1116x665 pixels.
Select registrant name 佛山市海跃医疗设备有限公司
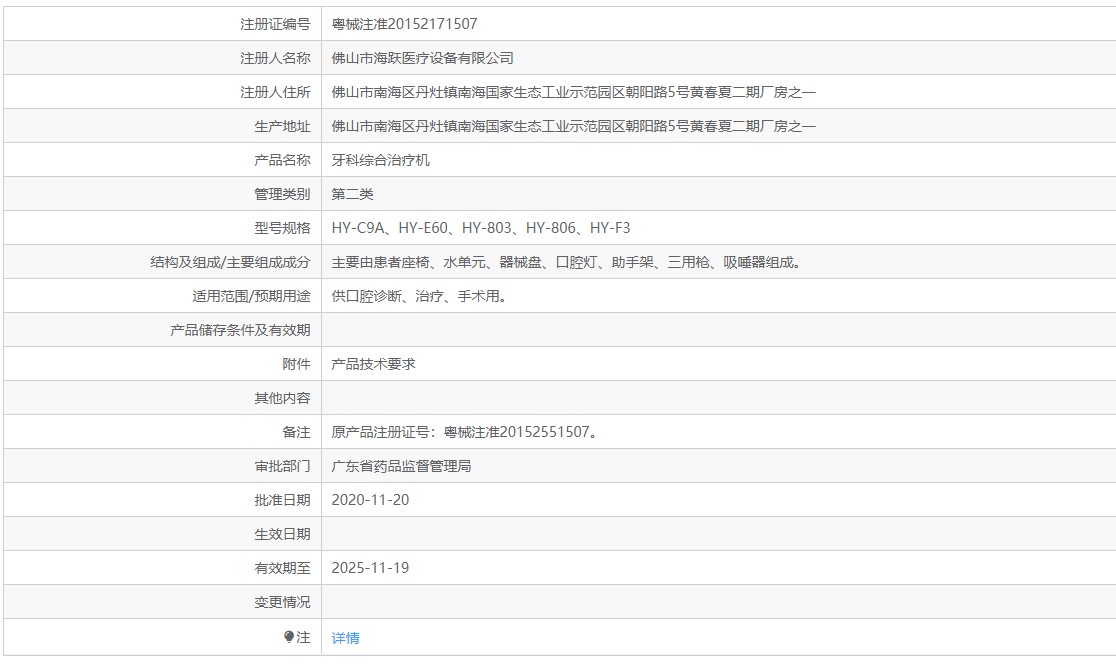click(423, 58)
